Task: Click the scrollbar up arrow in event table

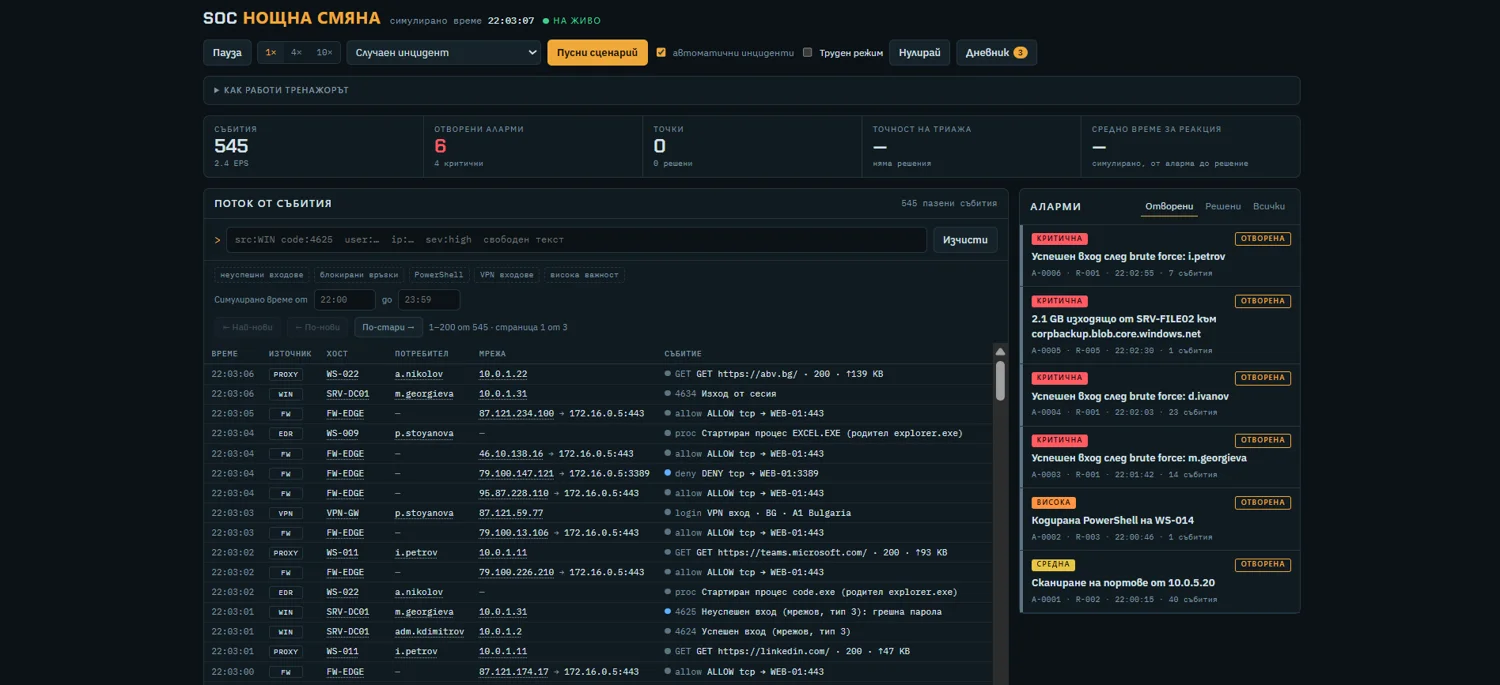Action: (1000, 352)
